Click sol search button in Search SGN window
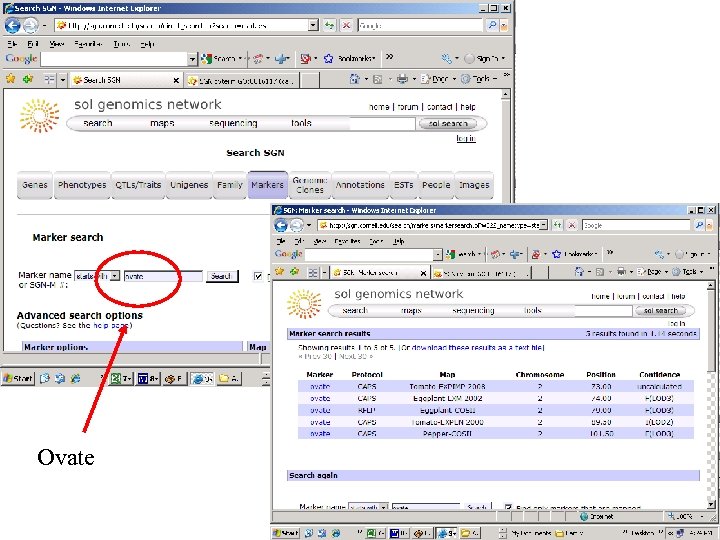This screenshot has width=720, height=540. (447, 124)
